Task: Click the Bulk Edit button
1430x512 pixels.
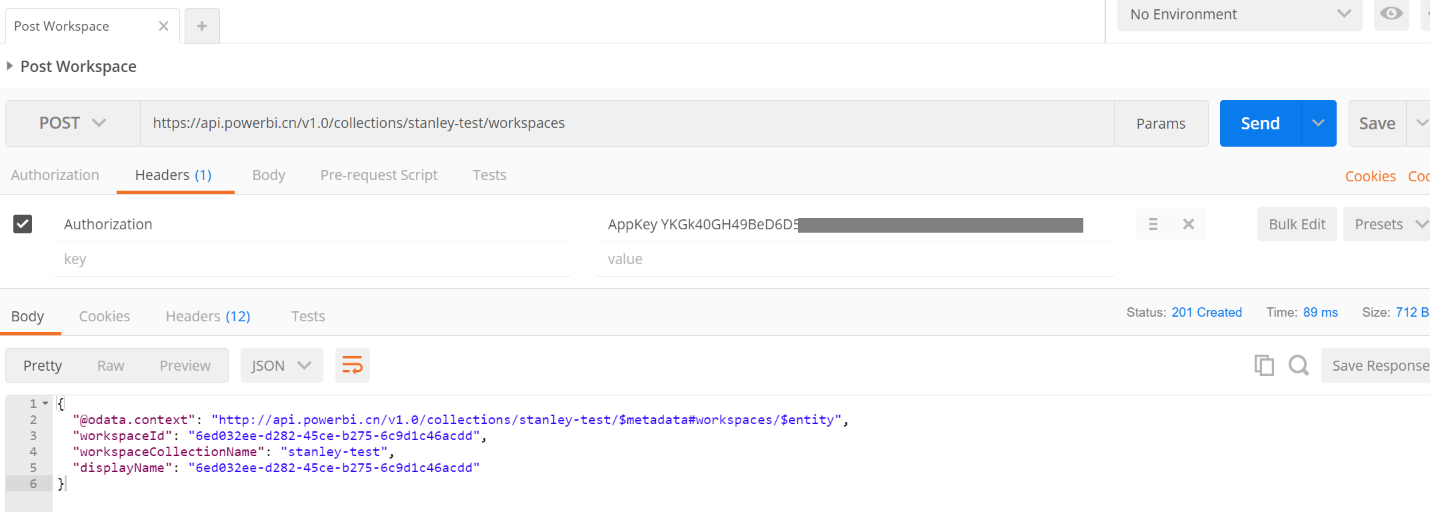Action: (1296, 224)
